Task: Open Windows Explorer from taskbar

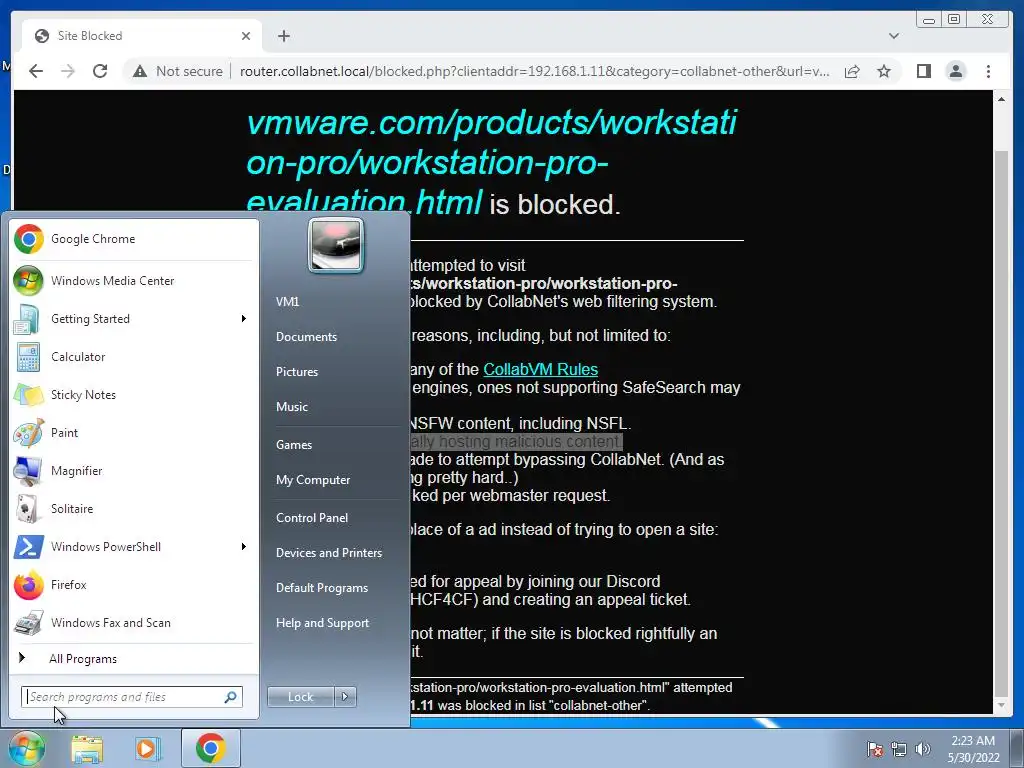Action: 87,748
